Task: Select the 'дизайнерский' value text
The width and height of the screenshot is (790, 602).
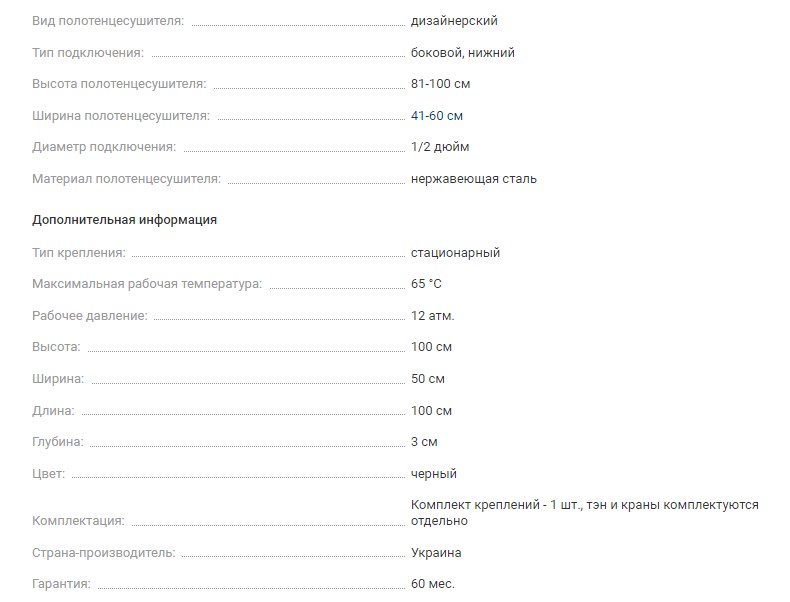Action: [453, 21]
